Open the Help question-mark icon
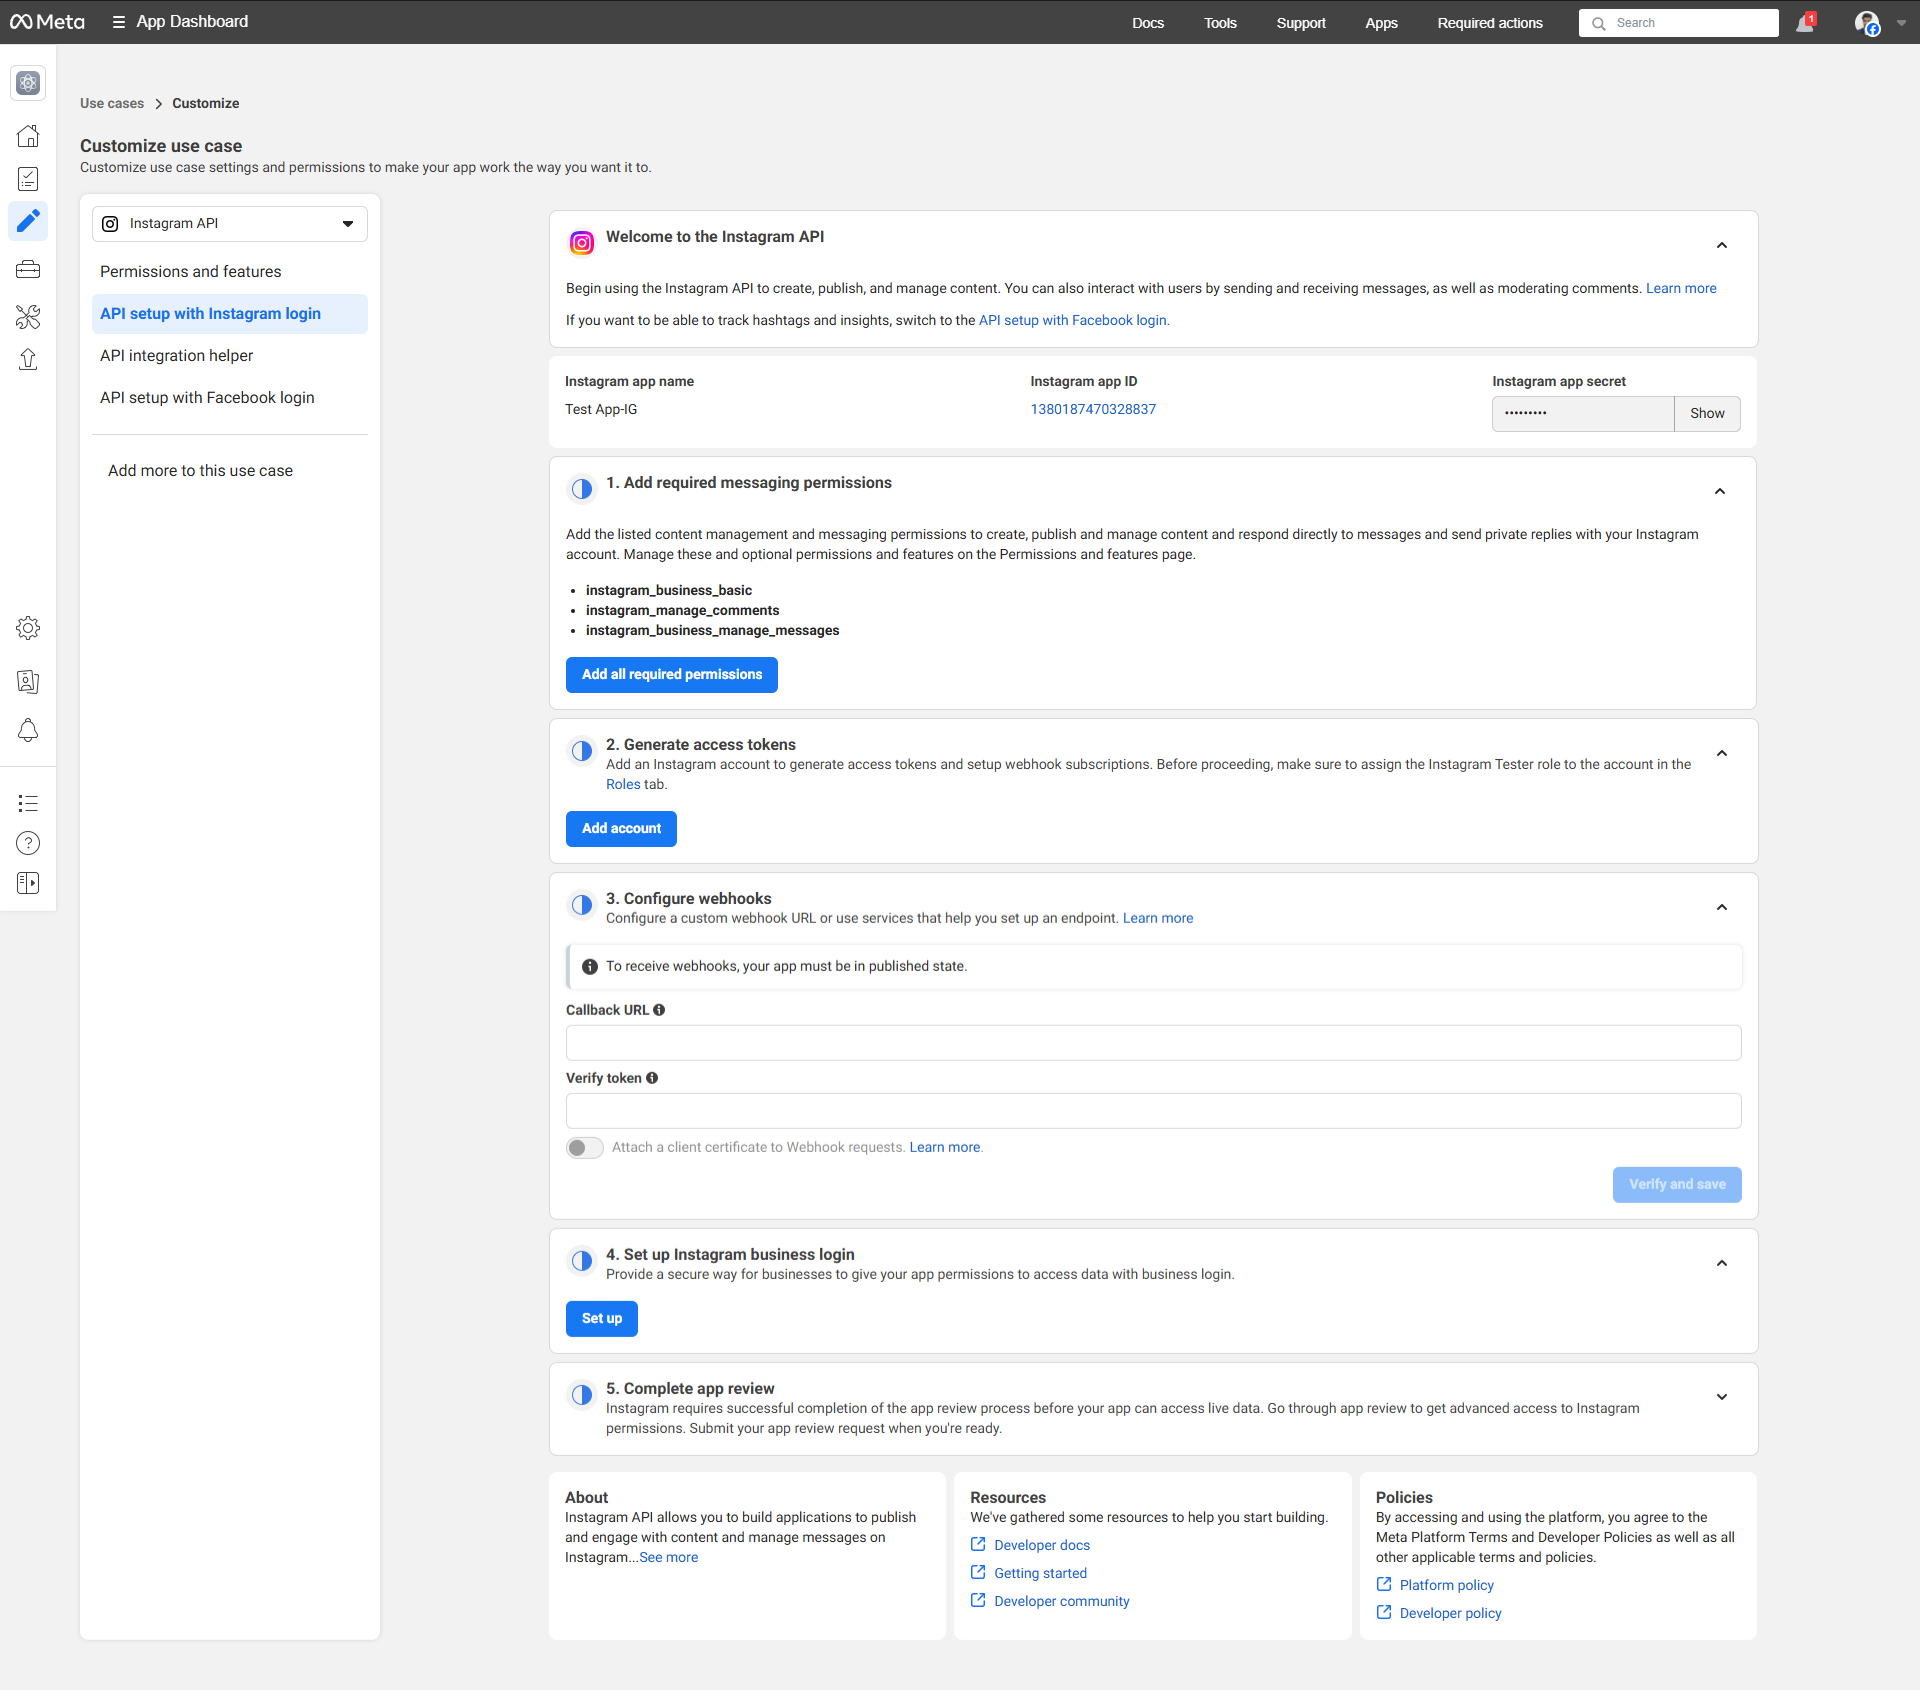 click(x=27, y=843)
